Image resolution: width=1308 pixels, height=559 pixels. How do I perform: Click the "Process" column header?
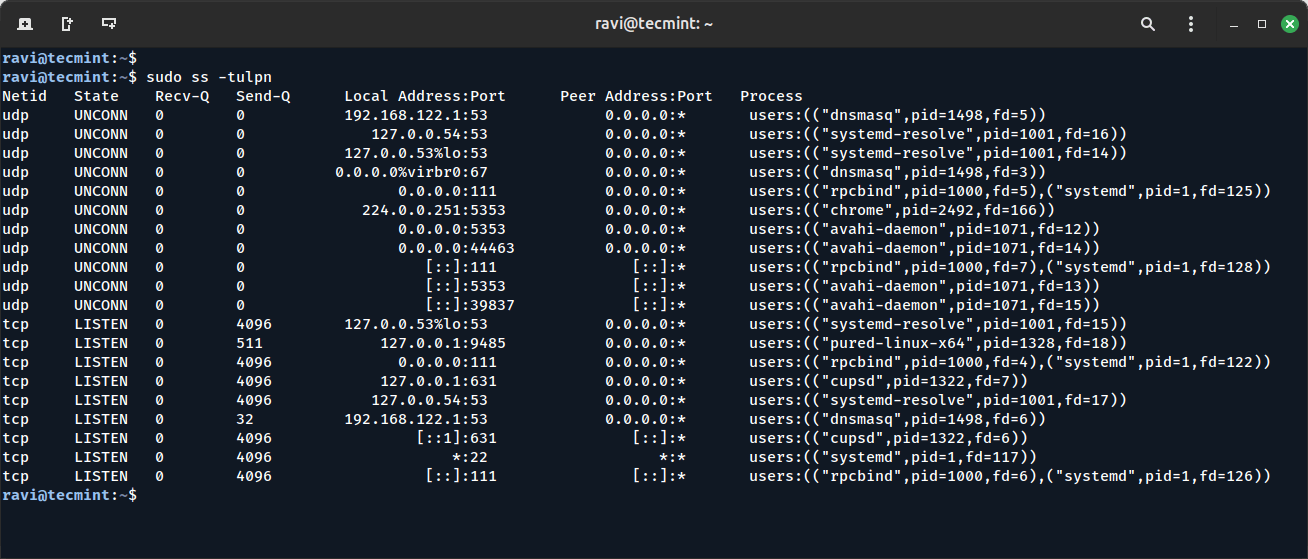pyautogui.click(x=771, y=96)
